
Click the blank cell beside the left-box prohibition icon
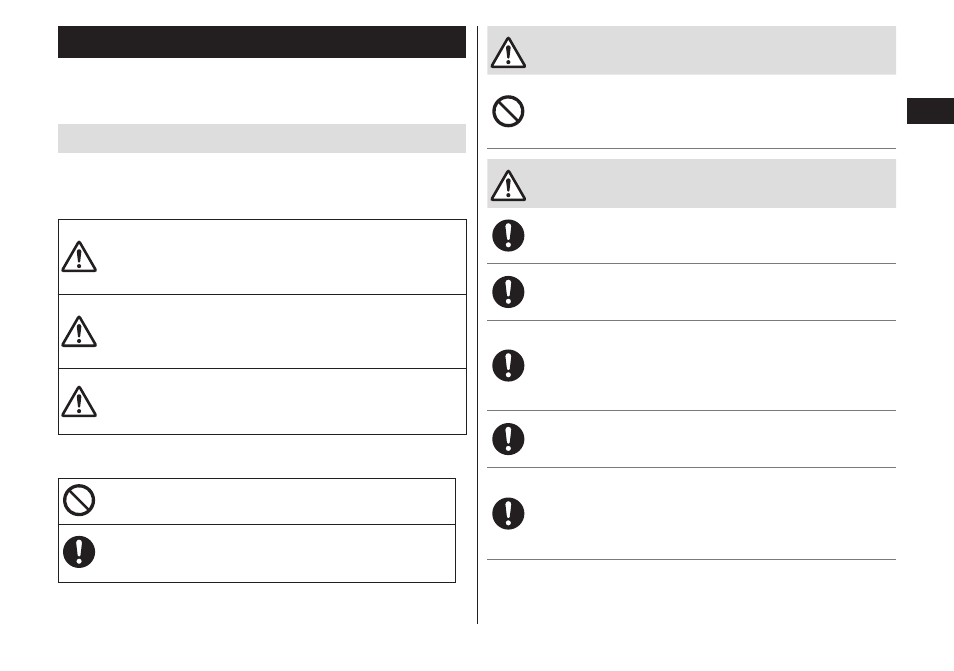pyautogui.click(x=277, y=501)
